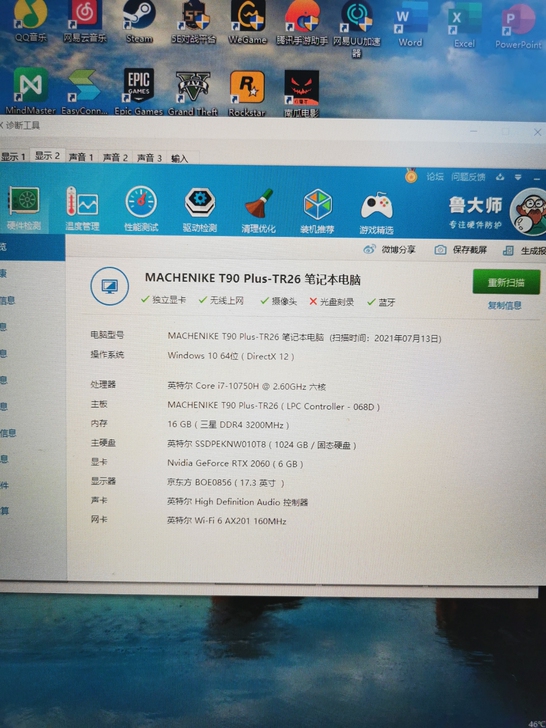Open Rockstar Games launcher icon

point(247,93)
